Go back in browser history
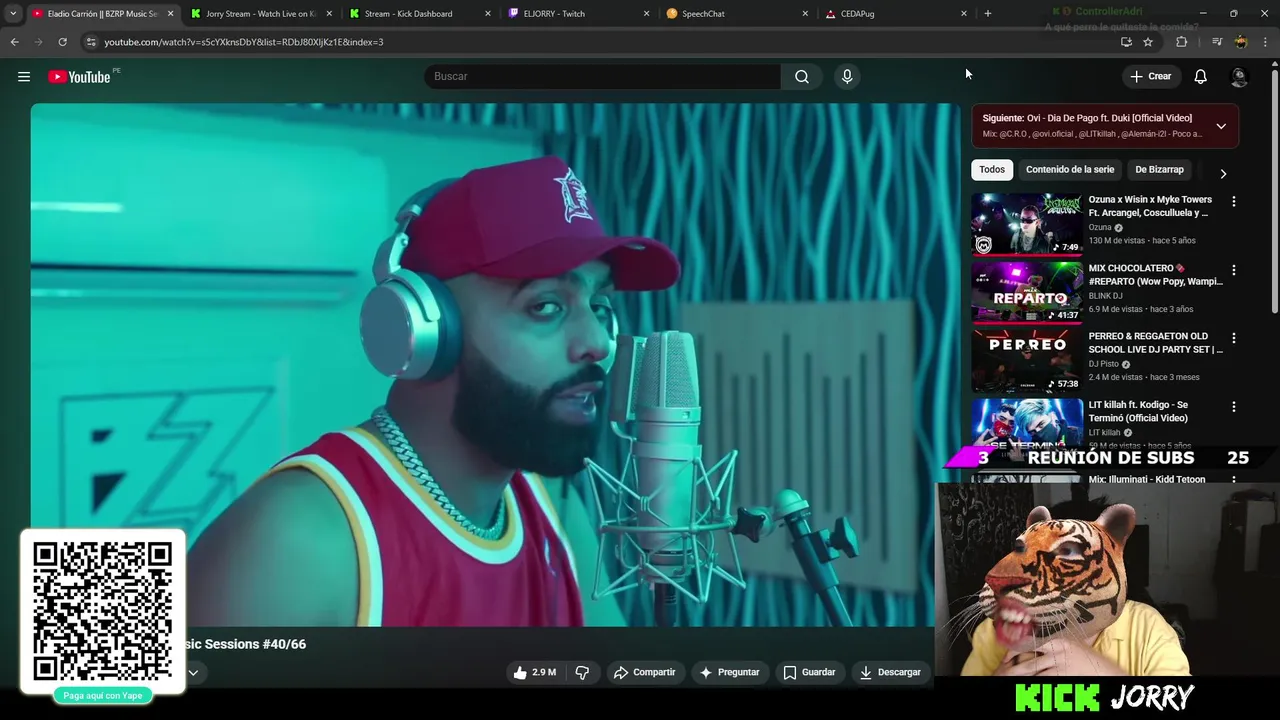 pos(14,42)
